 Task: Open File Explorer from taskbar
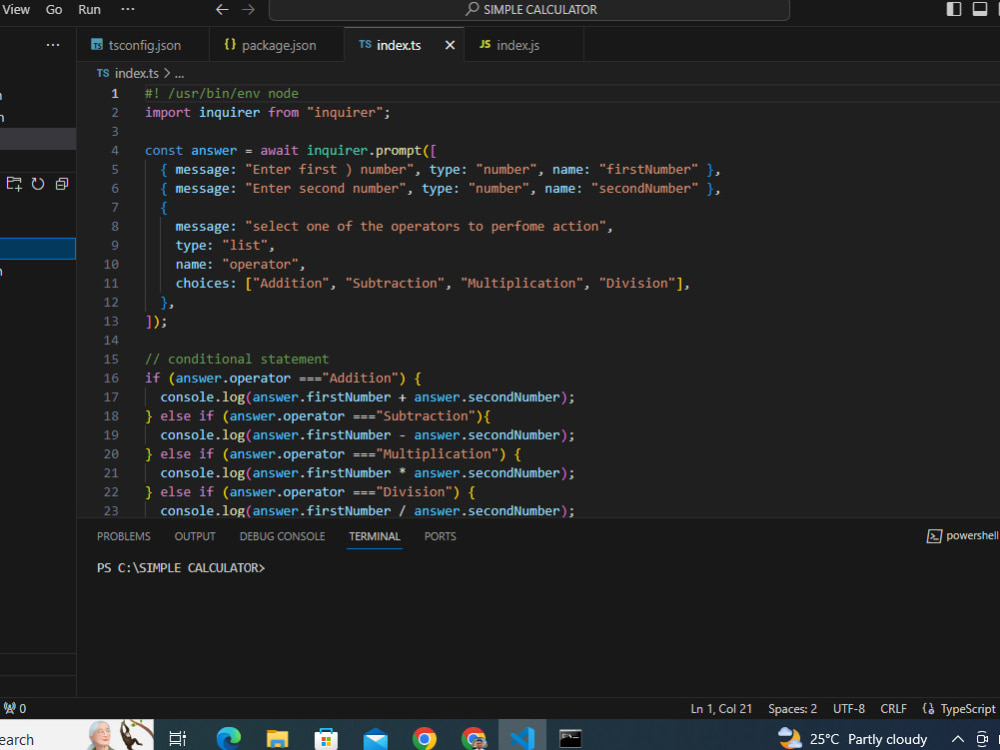[277, 739]
